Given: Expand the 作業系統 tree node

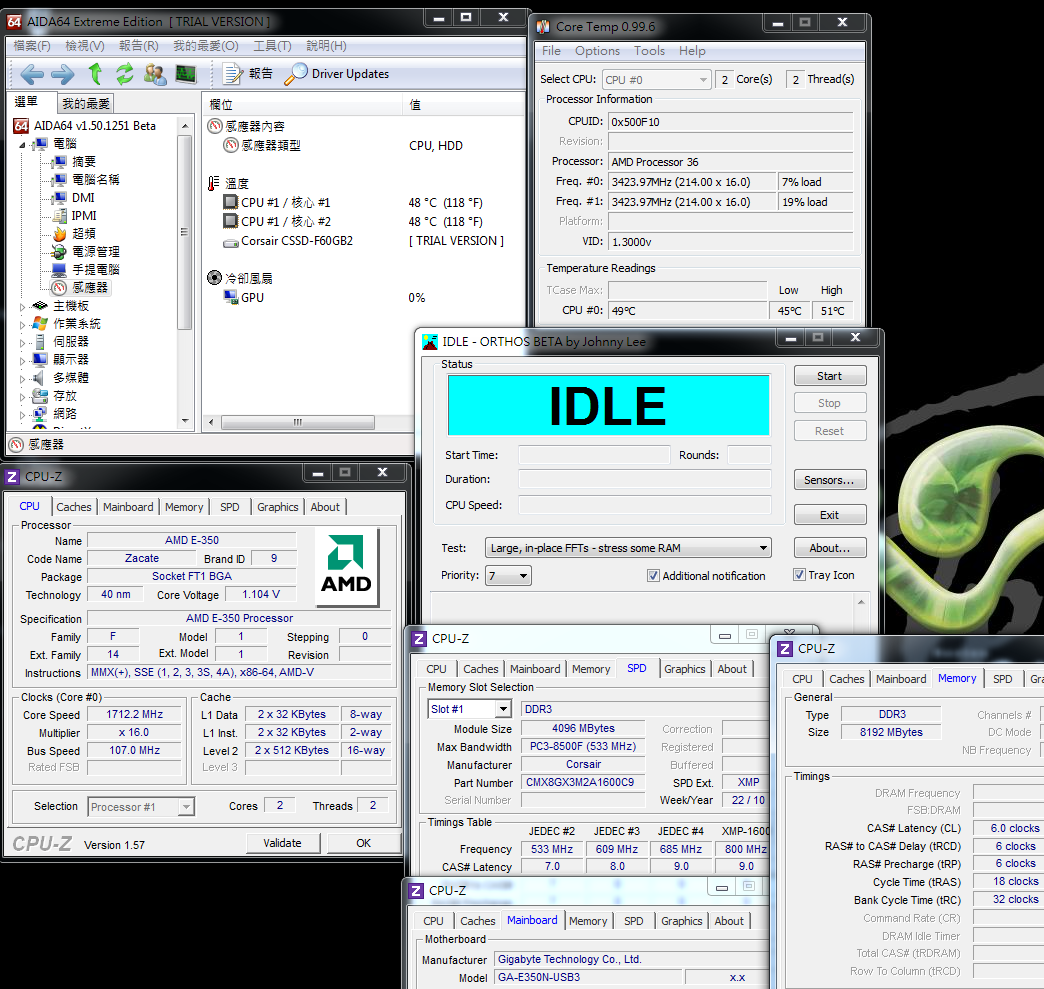Looking at the screenshot, I should [22, 325].
